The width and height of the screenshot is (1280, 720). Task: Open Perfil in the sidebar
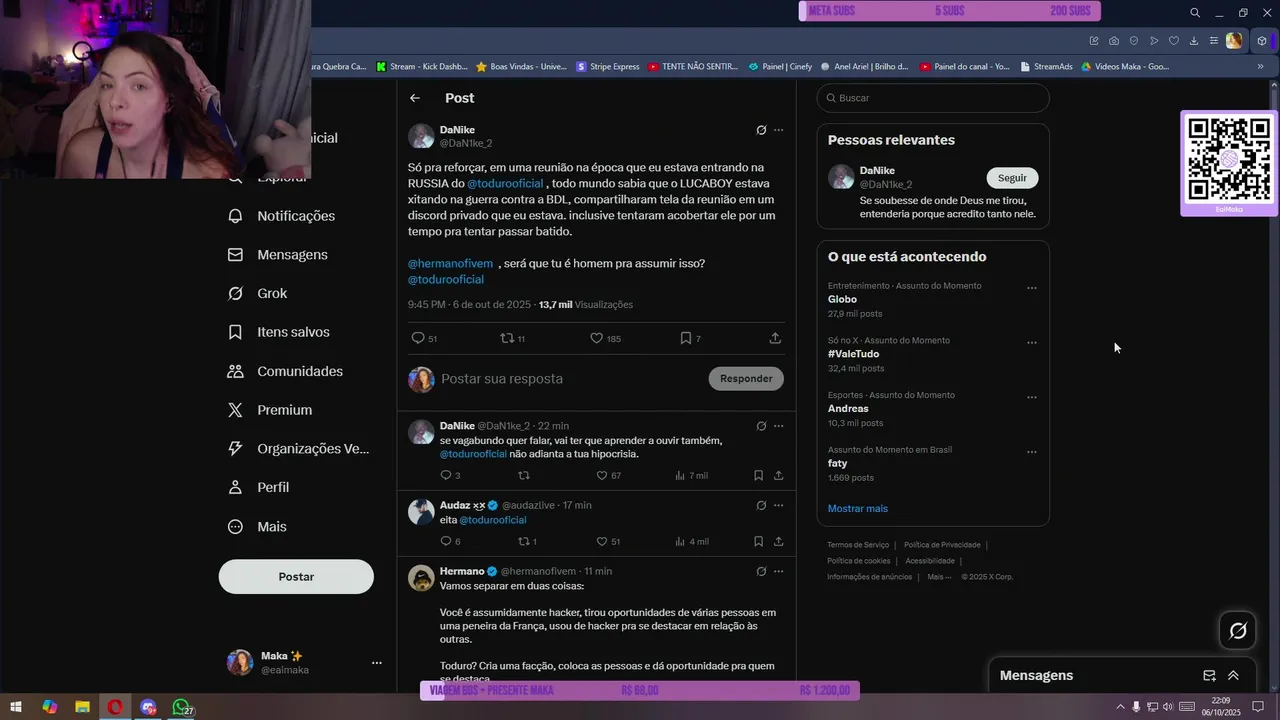pos(259,487)
